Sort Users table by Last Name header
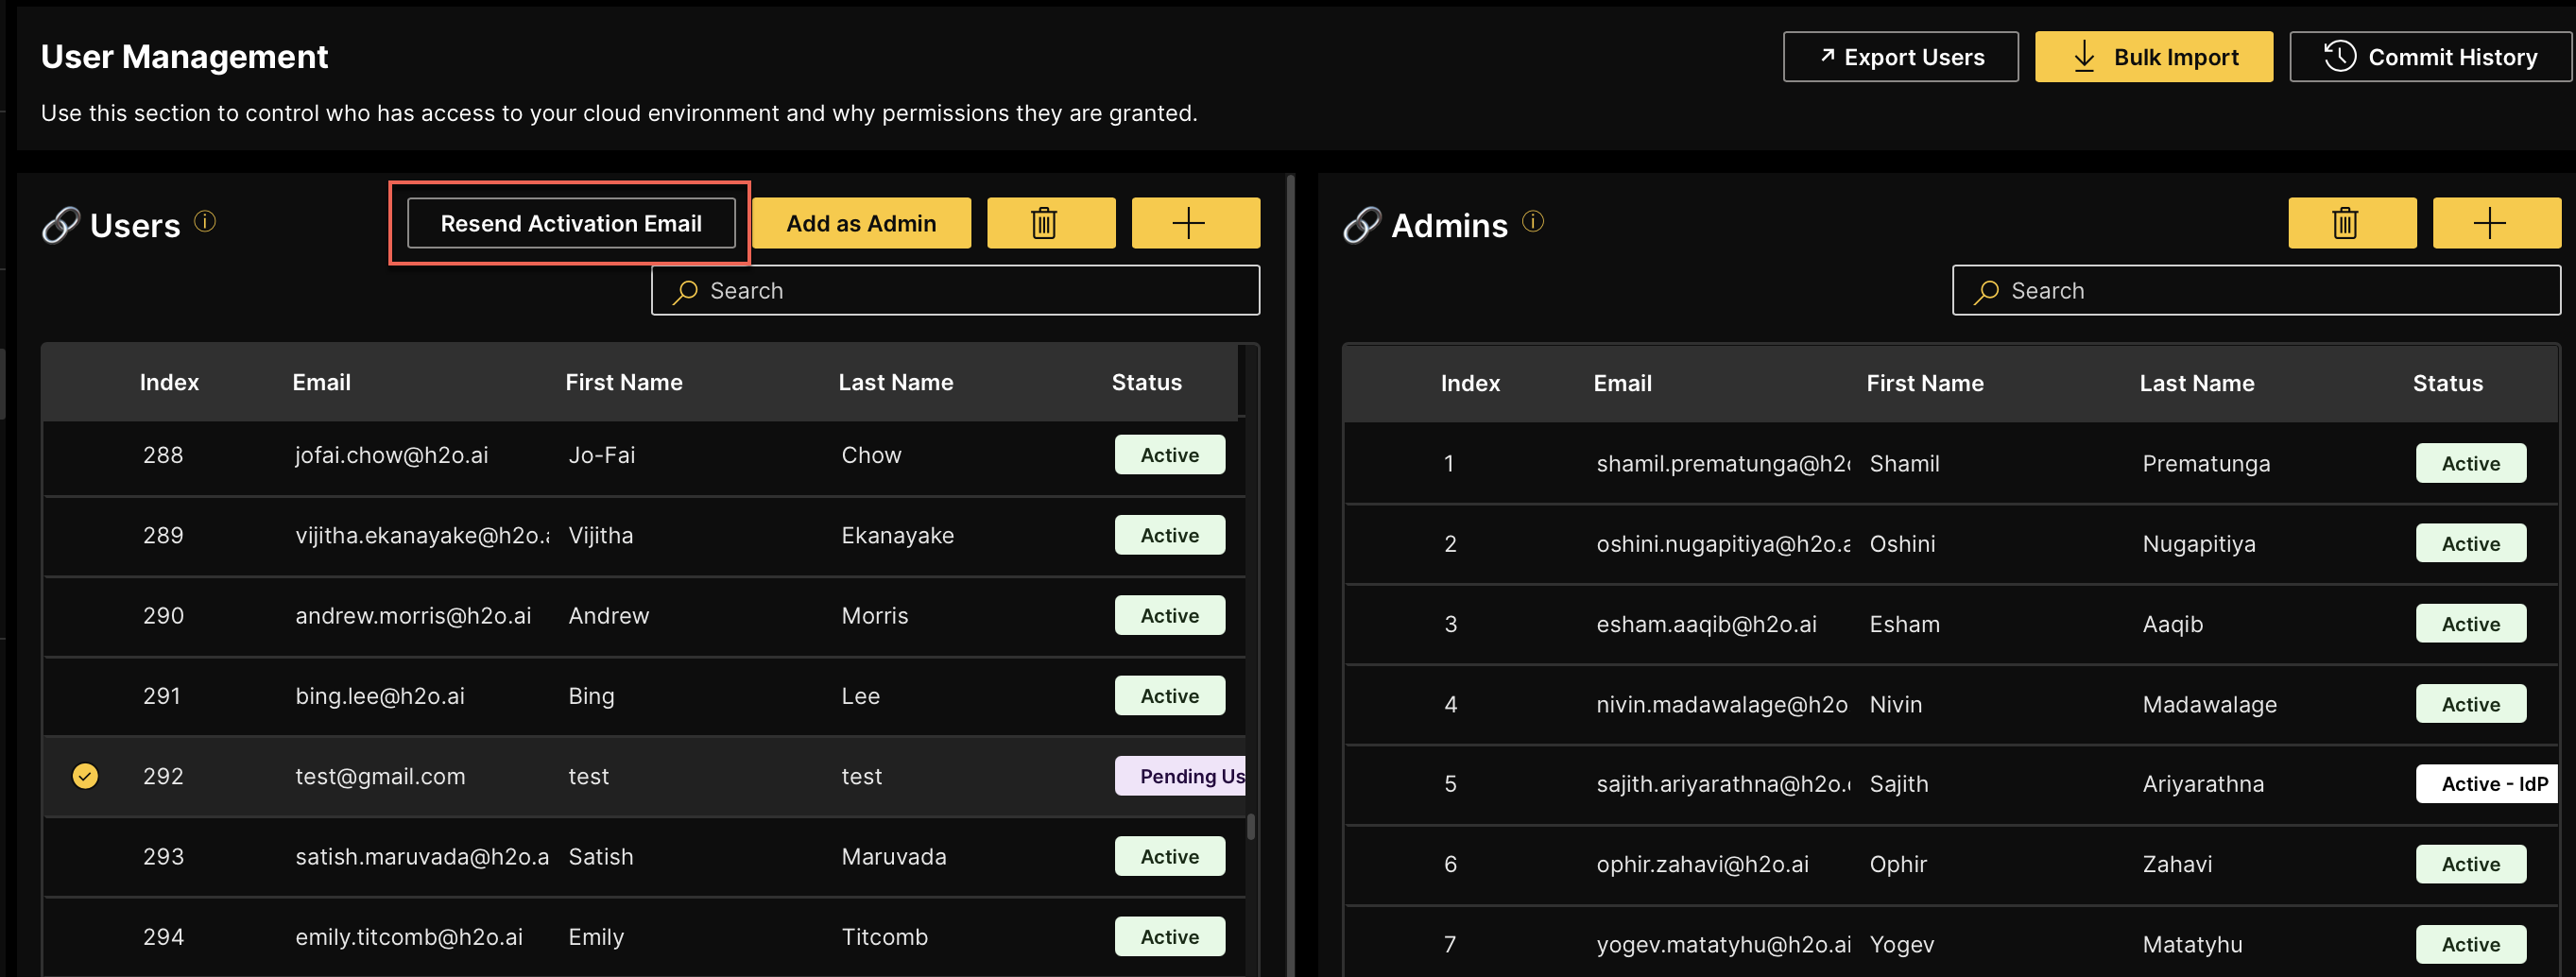Screen dimensions: 2576x977 click(x=895, y=382)
